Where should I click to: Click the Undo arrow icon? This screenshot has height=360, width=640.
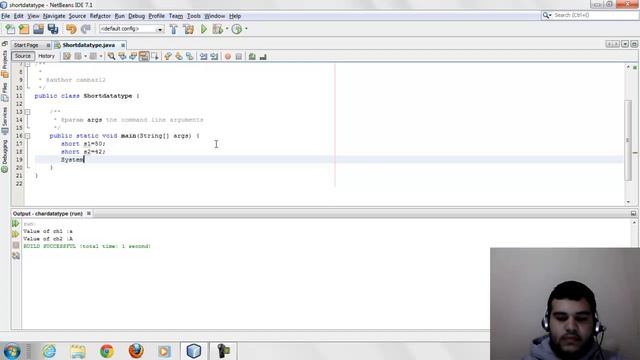(71, 29)
